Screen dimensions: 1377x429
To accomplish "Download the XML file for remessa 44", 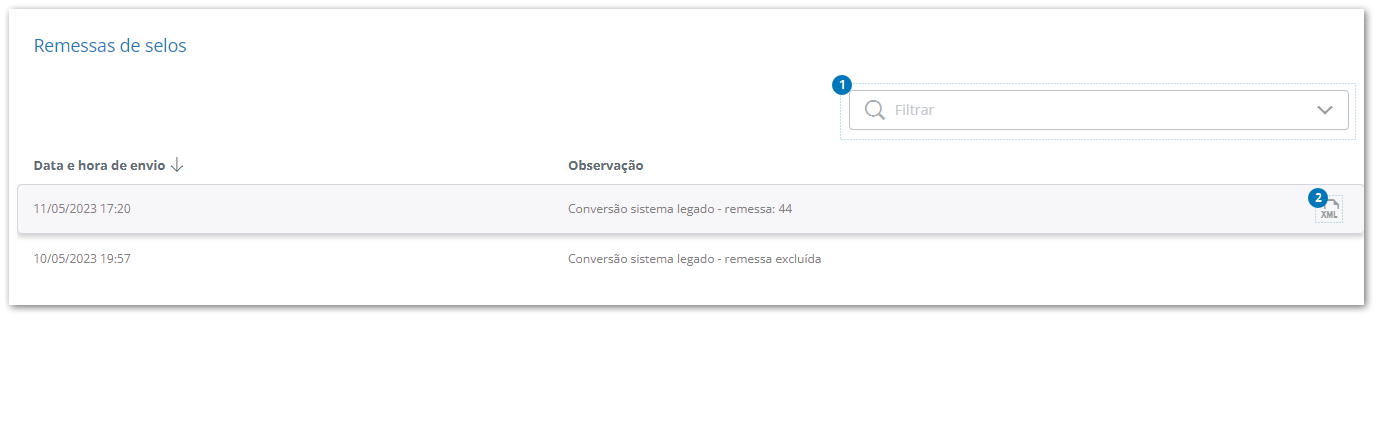I will [1329, 209].
